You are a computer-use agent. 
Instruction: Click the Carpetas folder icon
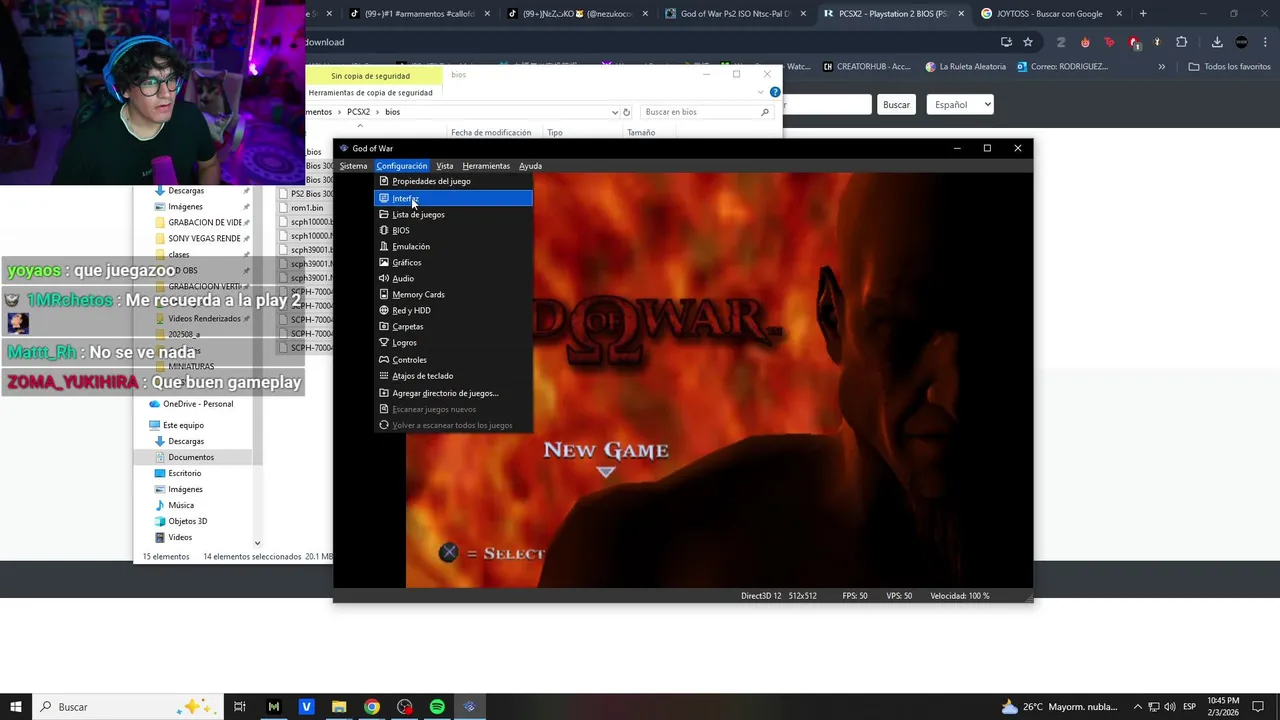coord(384,326)
